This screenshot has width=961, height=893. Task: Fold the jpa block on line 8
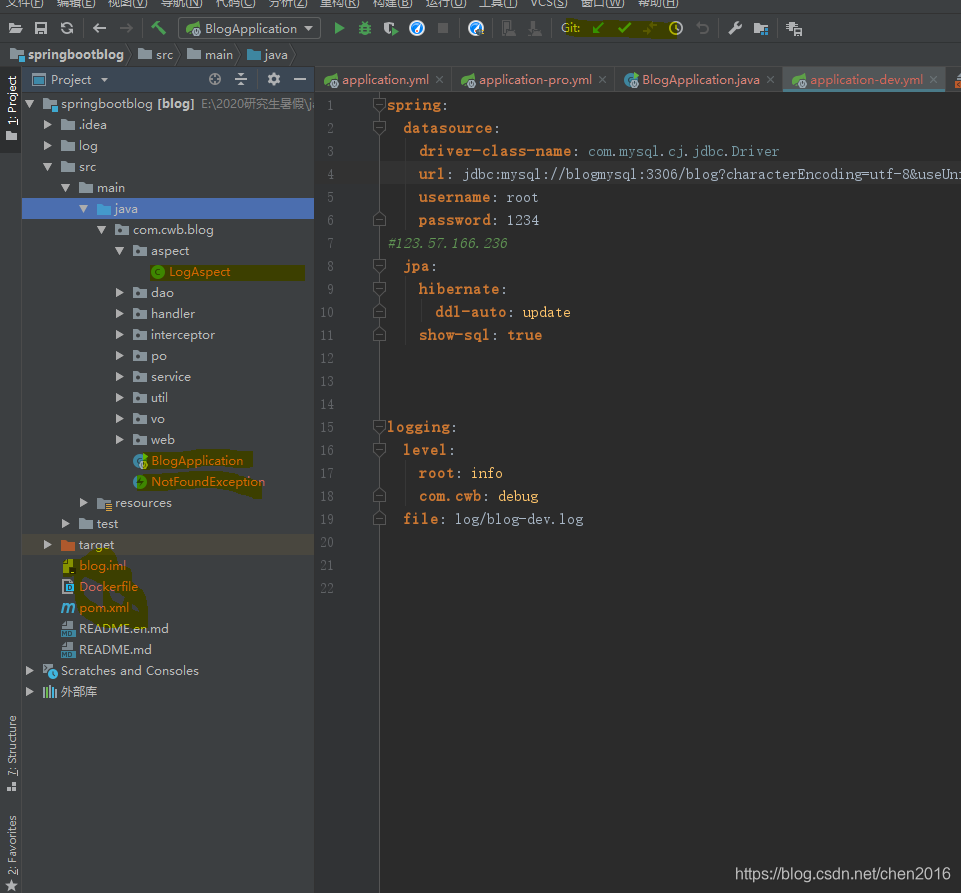379,266
